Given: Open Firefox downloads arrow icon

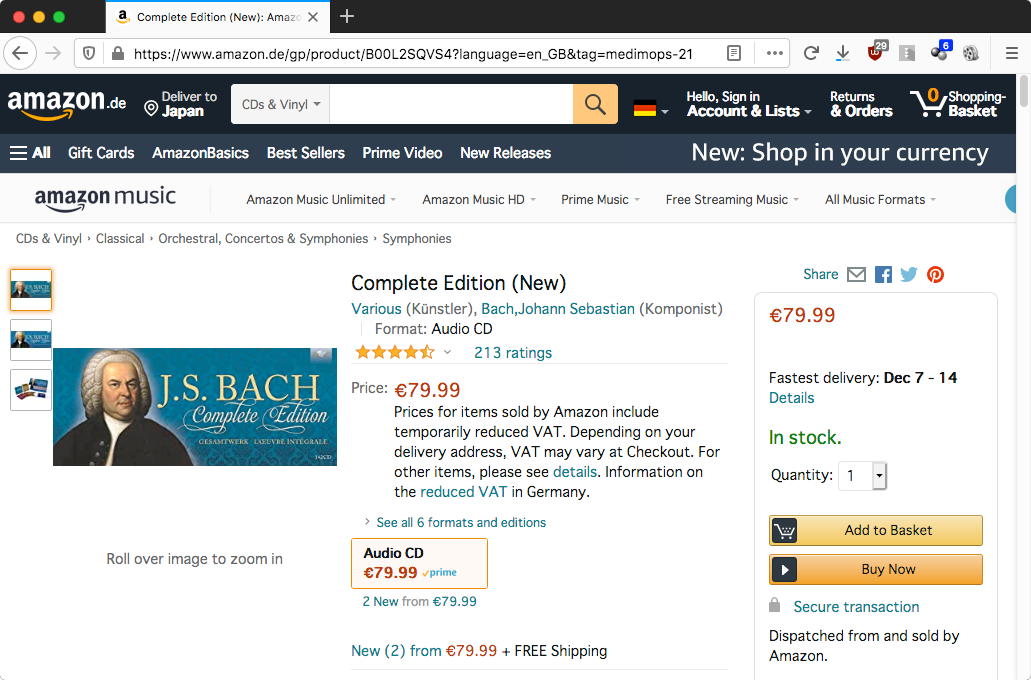Looking at the screenshot, I should (842, 53).
